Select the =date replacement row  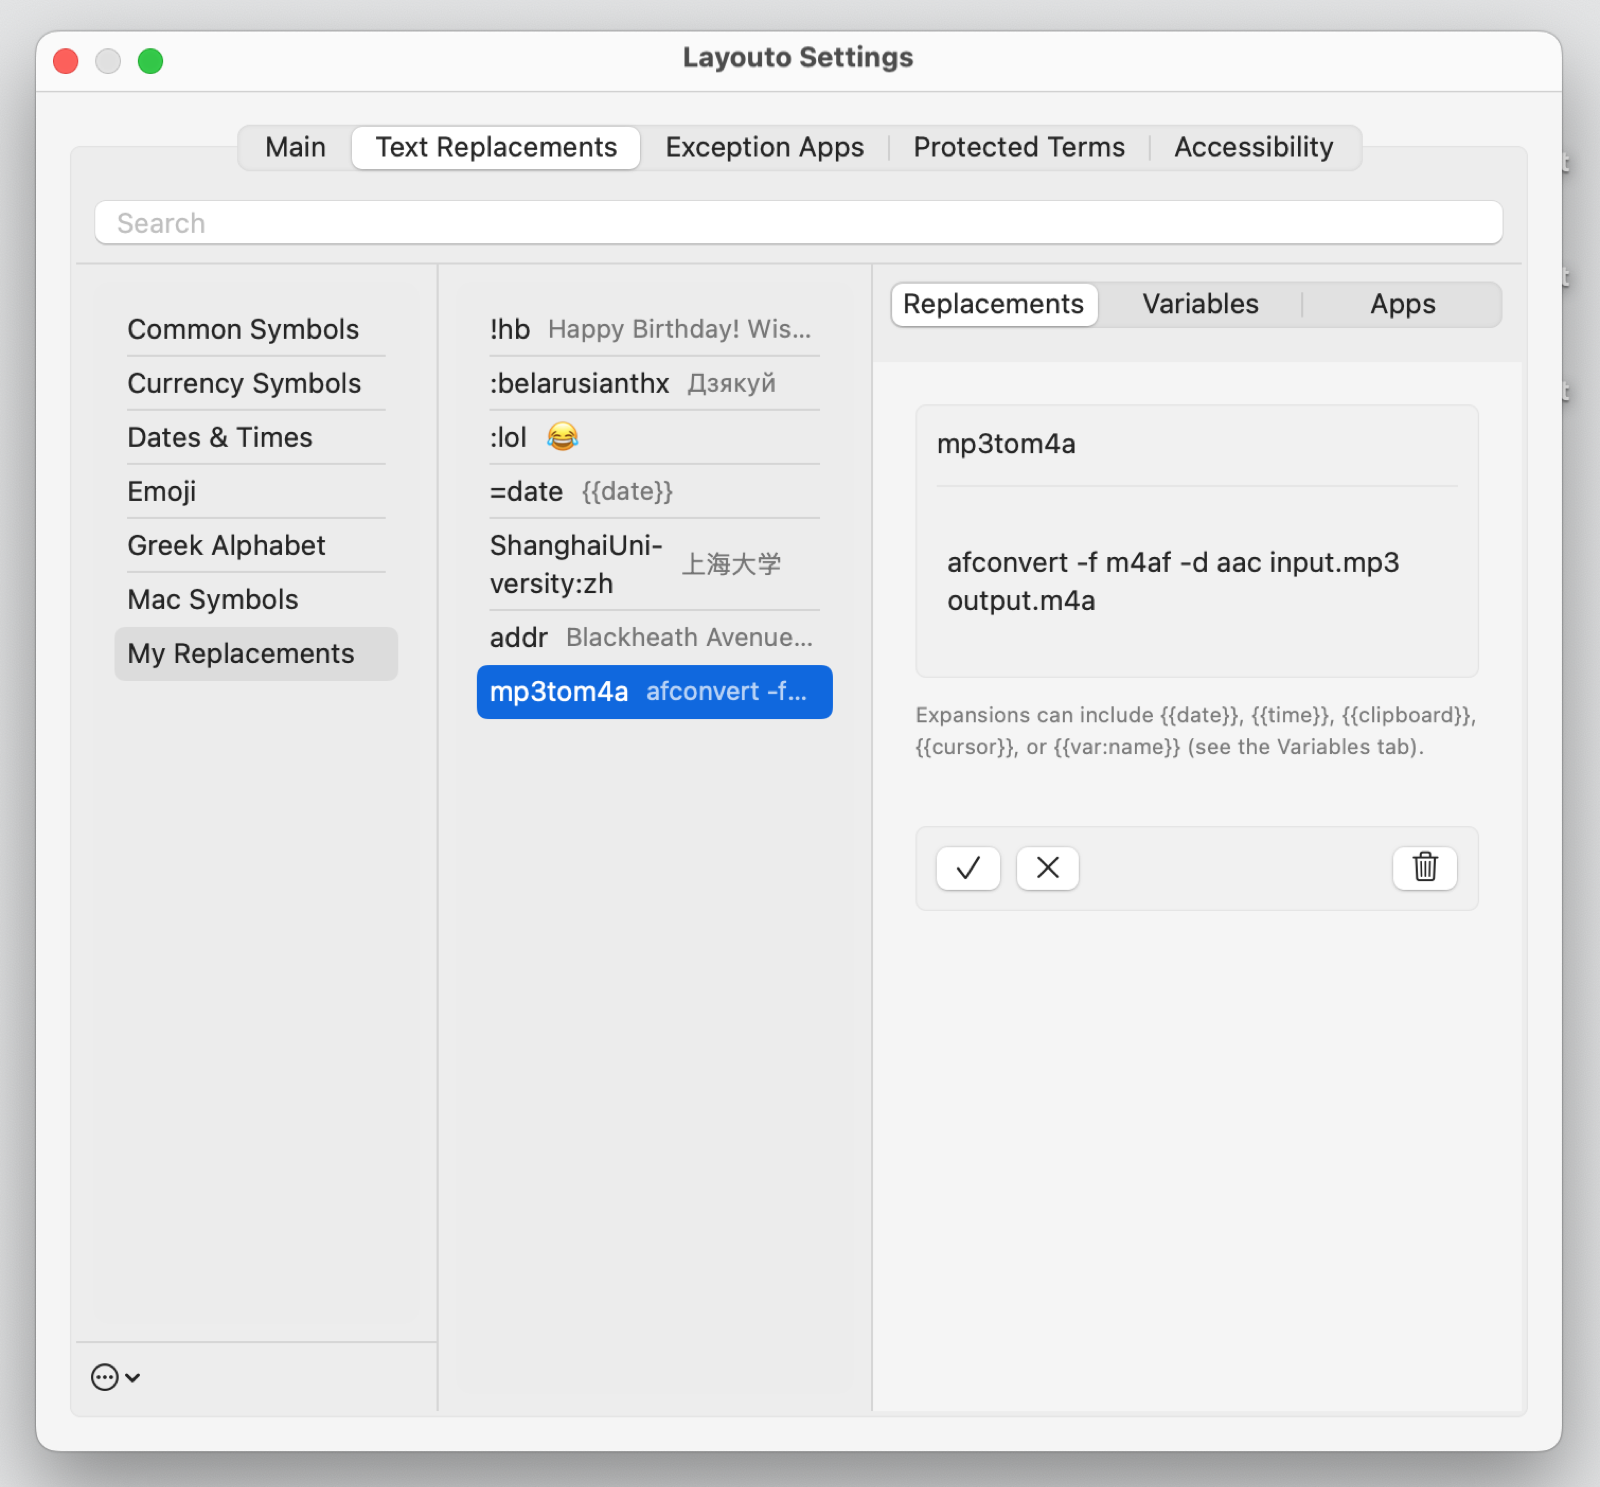click(654, 491)
